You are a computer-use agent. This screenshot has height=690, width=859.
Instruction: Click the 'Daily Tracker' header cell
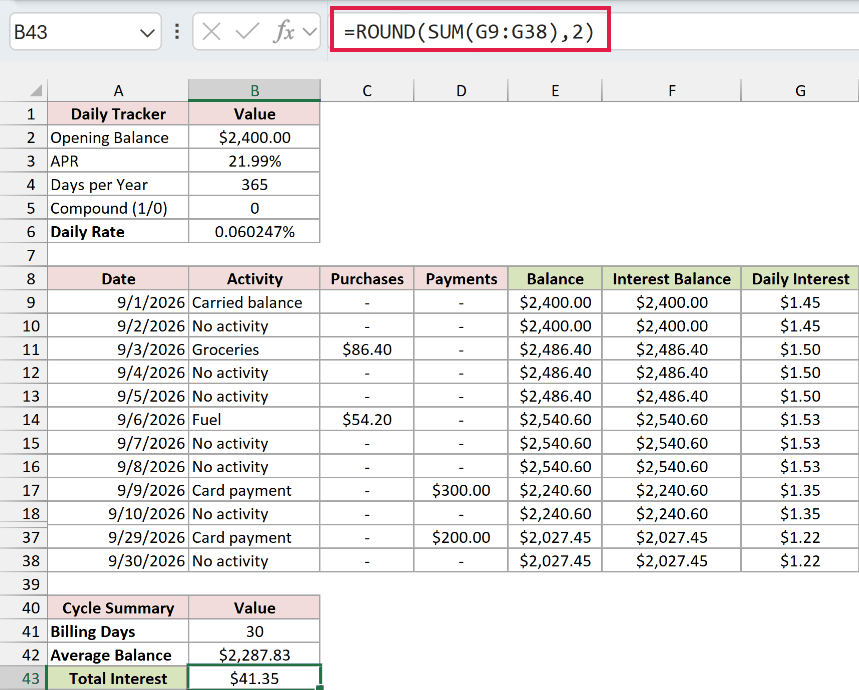click(118, 114)
